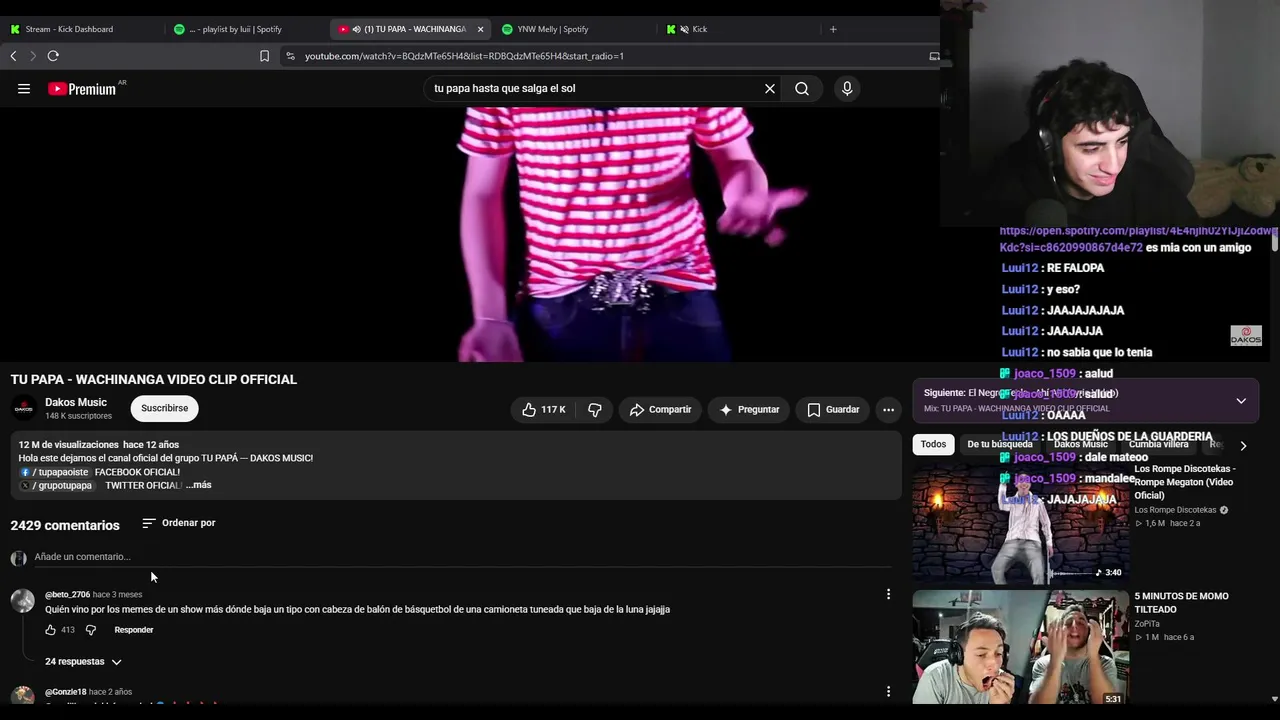Expand 24 respuestas under beto_2706 comment
The width and height of the screenshot is (1280, 720).
(x=83, y=662)
